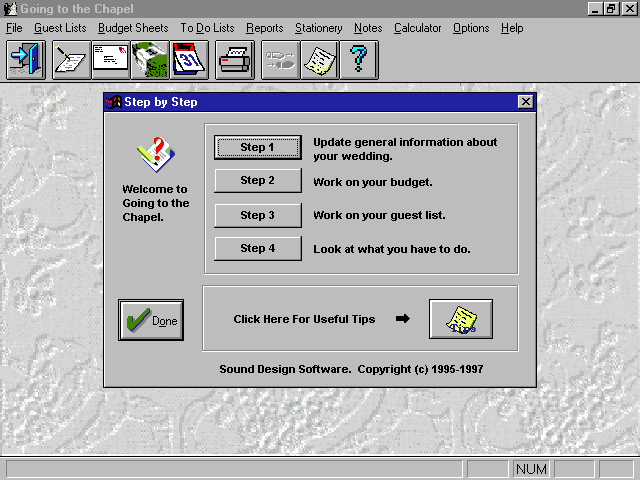
Task: Open the Calculator menu
Action: 417,28
